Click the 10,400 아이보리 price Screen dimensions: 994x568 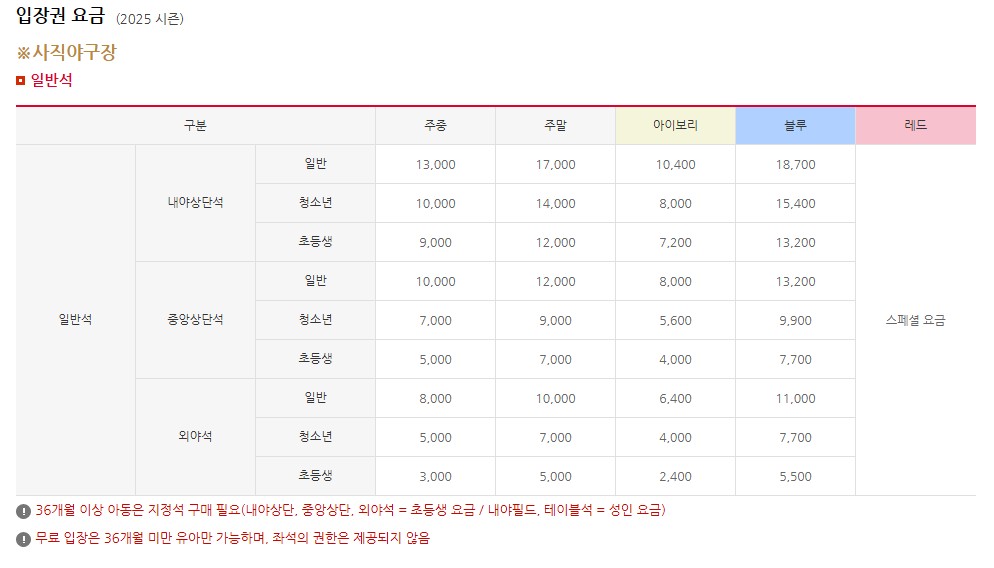[x=675, y=165]
